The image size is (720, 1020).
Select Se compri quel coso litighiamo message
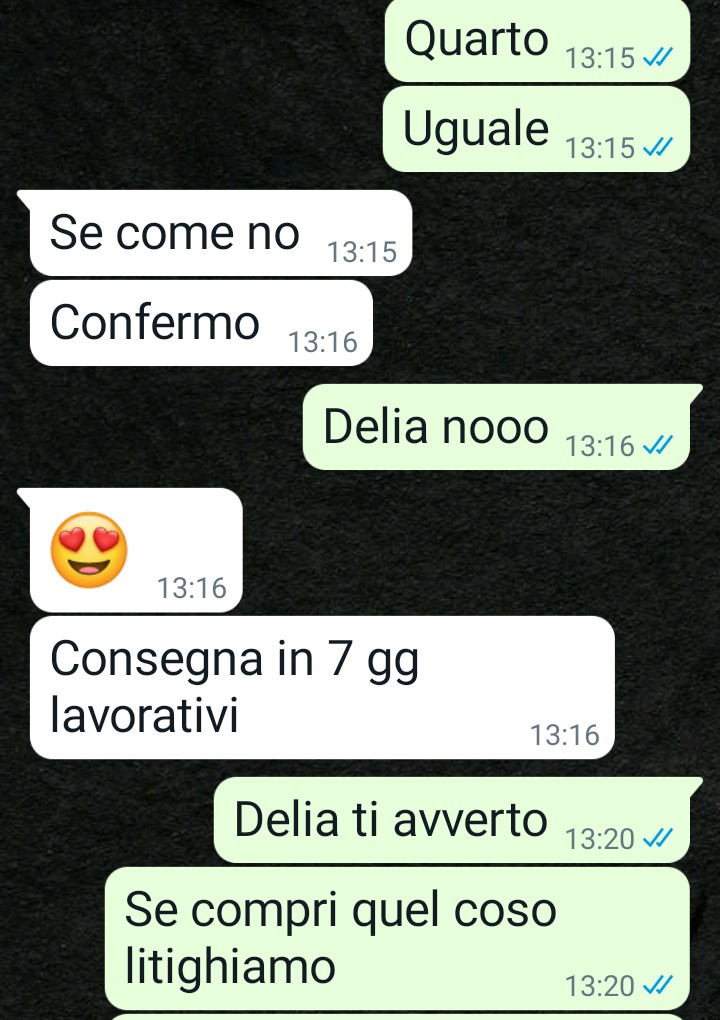click(397, 939)
